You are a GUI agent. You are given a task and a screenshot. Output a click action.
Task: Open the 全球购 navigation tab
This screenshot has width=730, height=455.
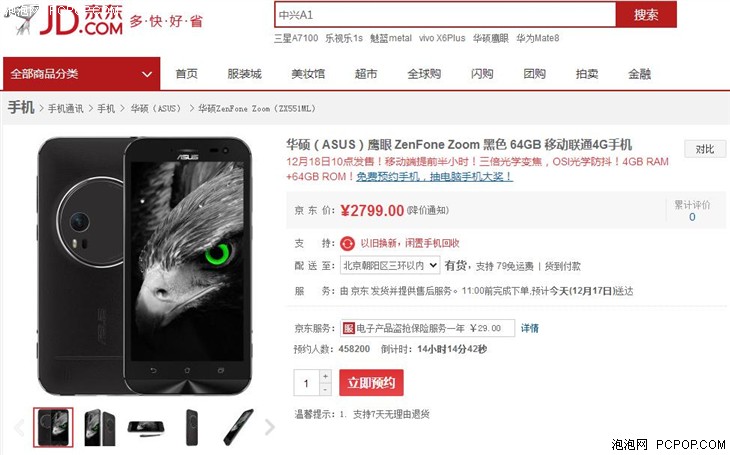(x=424, y=74)
